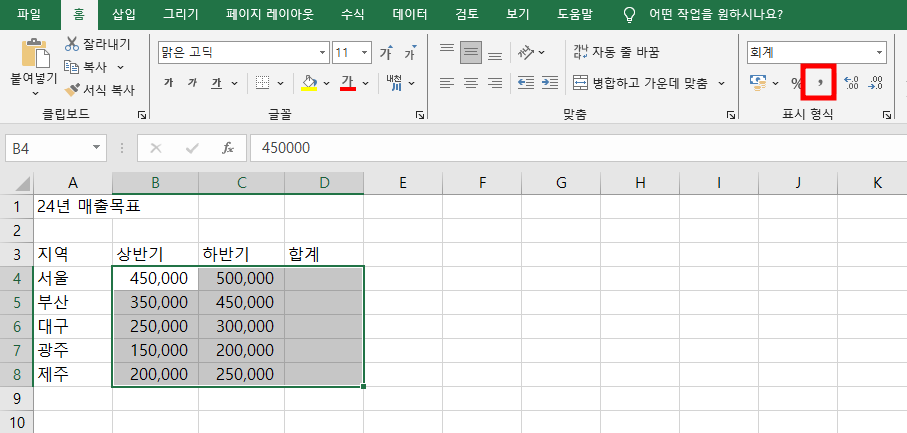Switch to the 그리기 tab
The image size is (907, 433).
pyautogui.click(x=180, y=14)
